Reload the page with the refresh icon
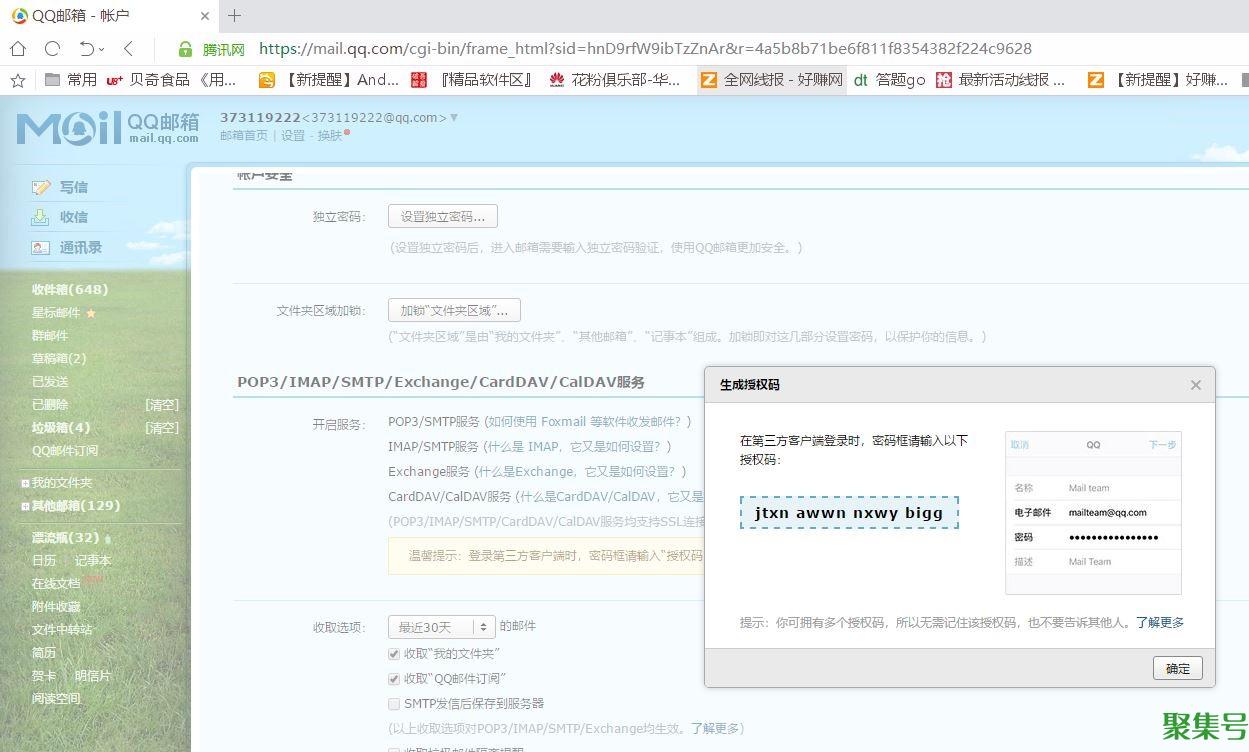 pos(52,48)
